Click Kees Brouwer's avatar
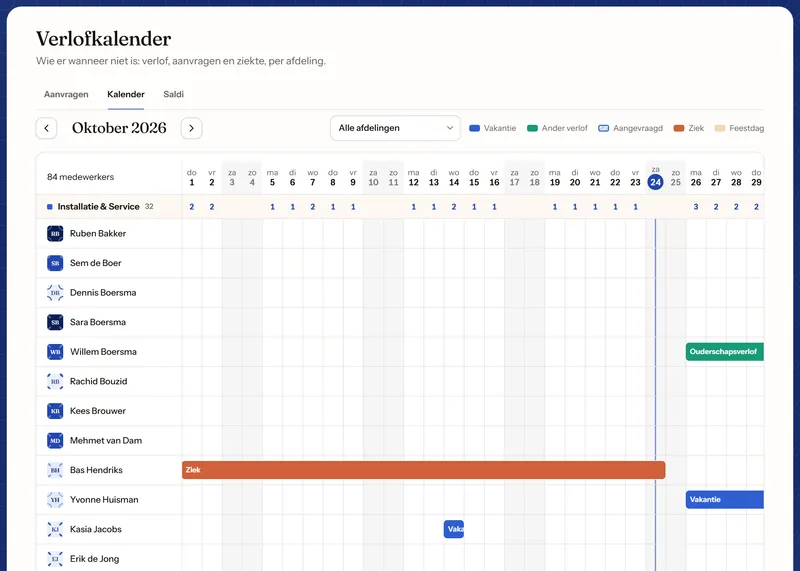The height and width of the screenshot is (571, 800). tap(55, 411)
